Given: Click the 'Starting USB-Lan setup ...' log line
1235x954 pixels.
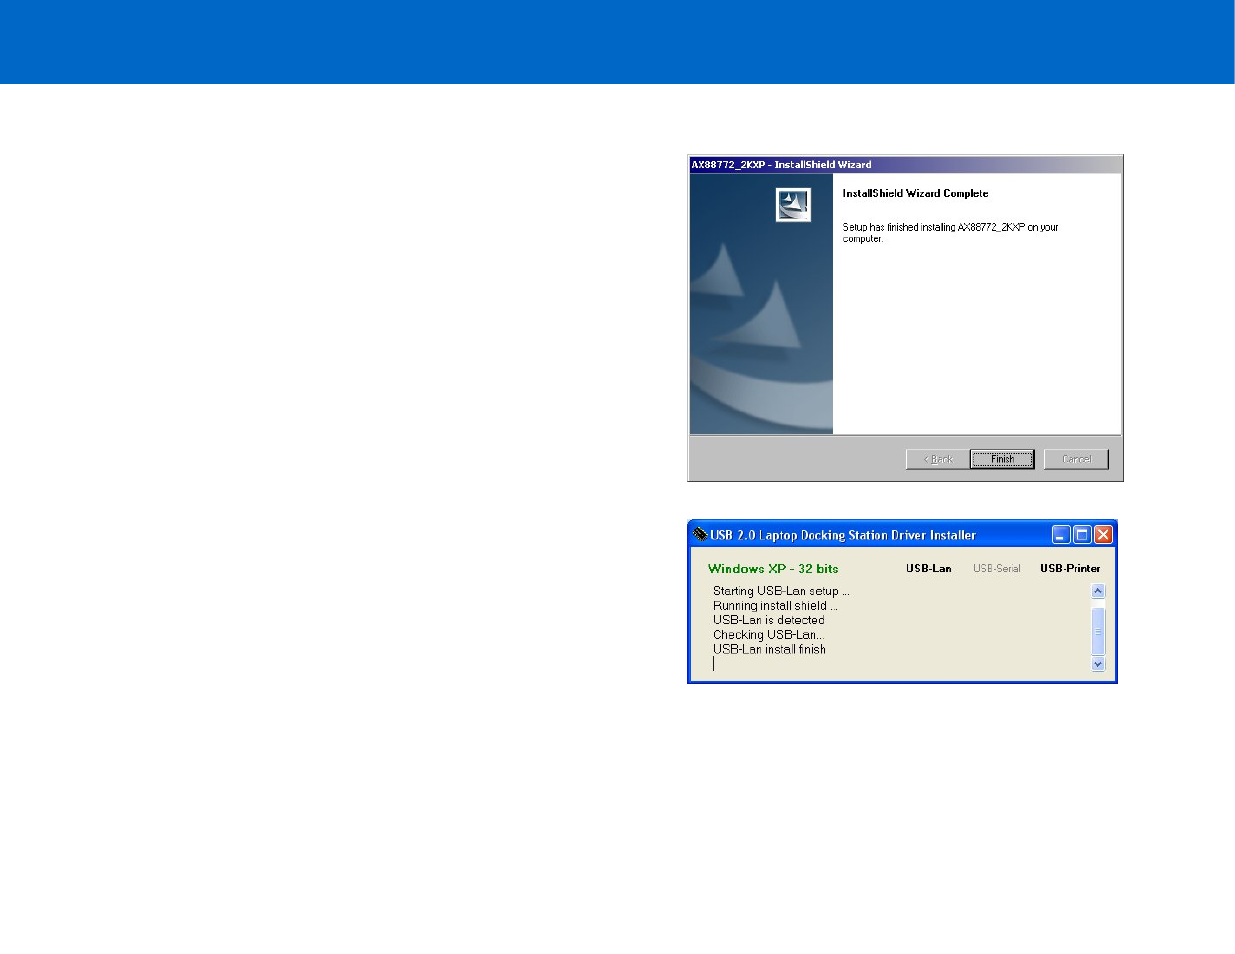Looking at the screenshot, I should (x=781, y=591).
